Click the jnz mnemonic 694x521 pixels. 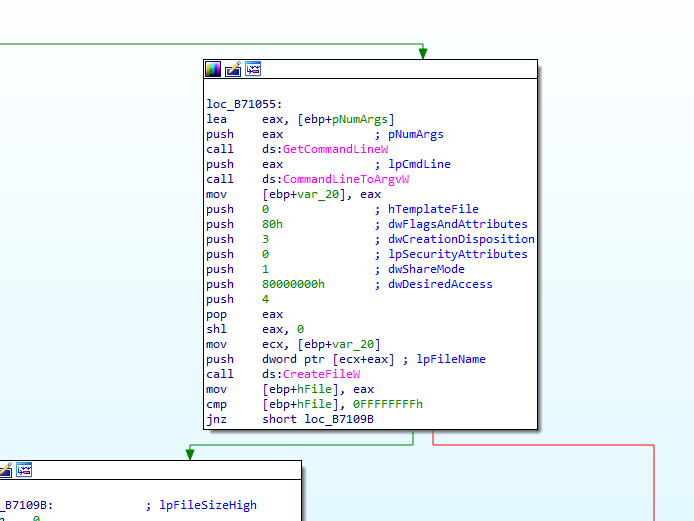click(216, 419)
